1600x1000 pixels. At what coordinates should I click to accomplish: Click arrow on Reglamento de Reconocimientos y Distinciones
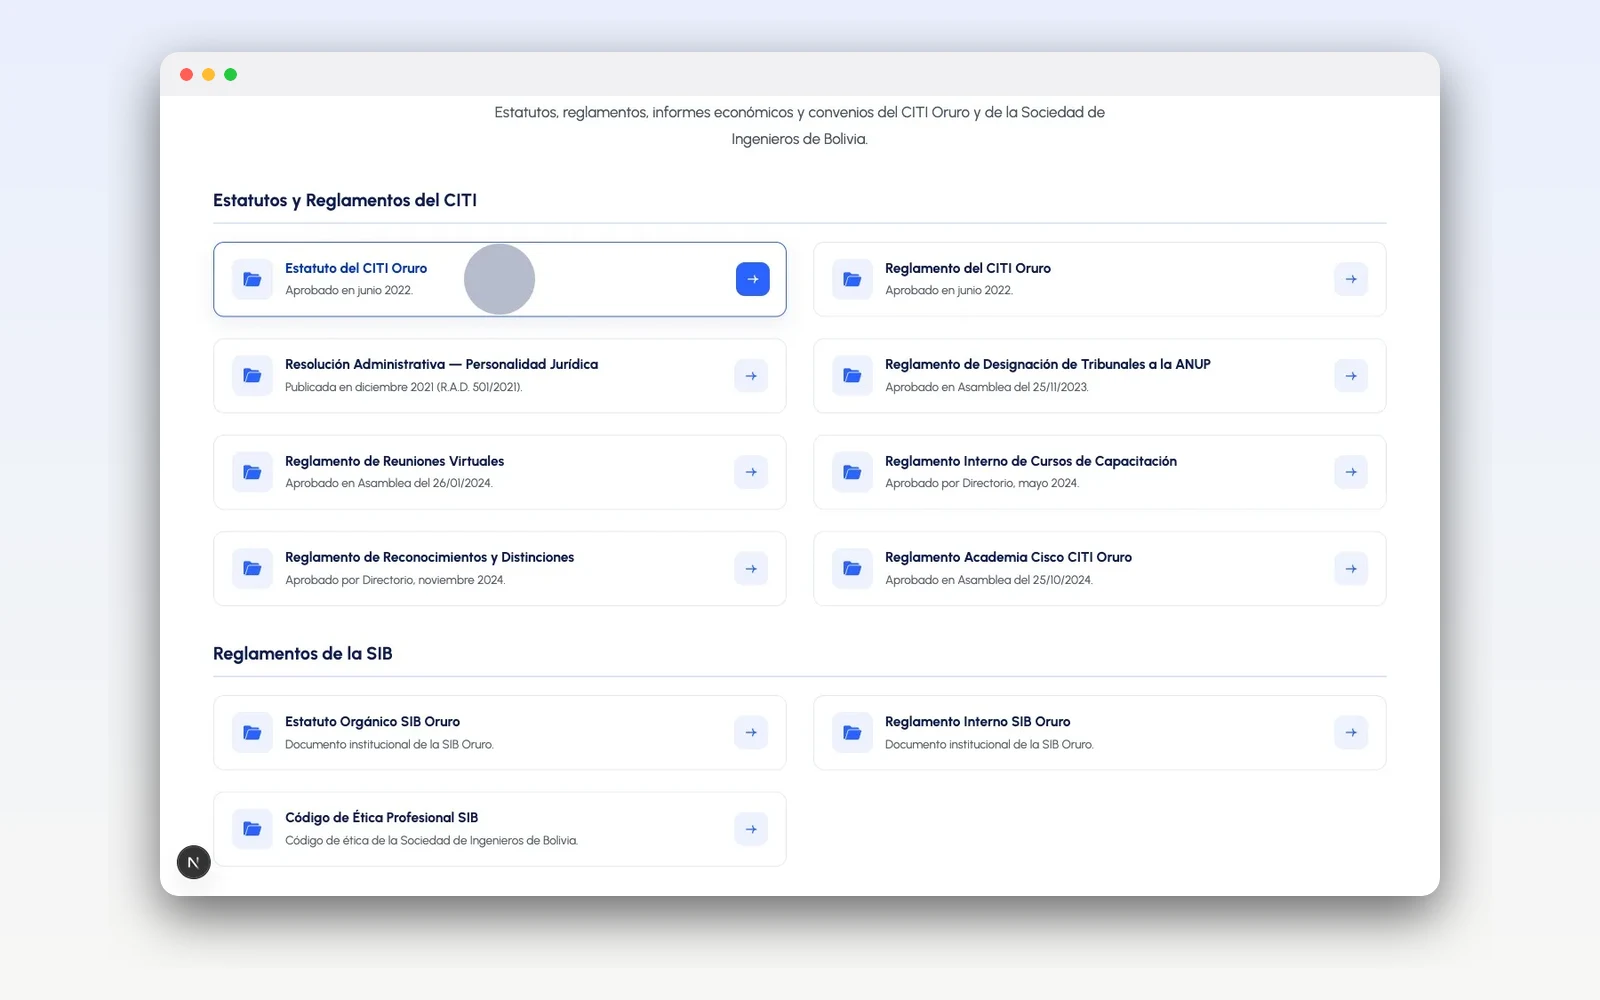point(751,569)
